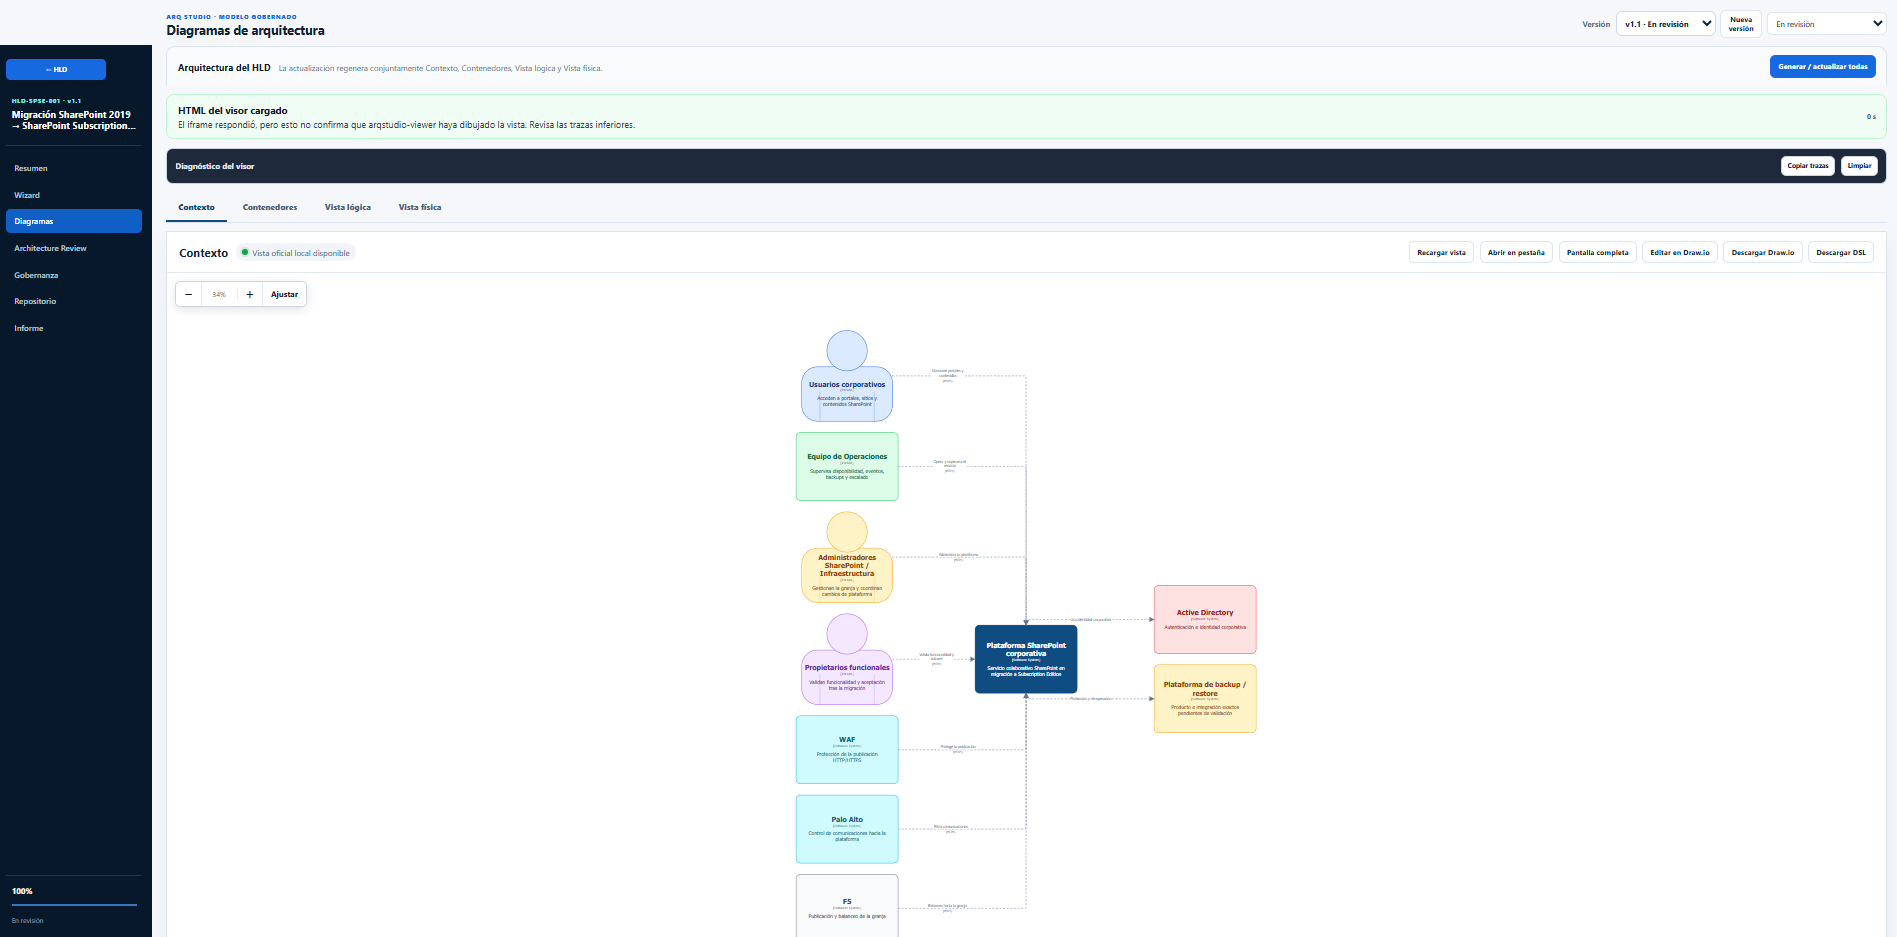This screenshot has height=937, width=1897.
Task: Select the Plataforma SharePoint corporativa node
Action: 1026,659
